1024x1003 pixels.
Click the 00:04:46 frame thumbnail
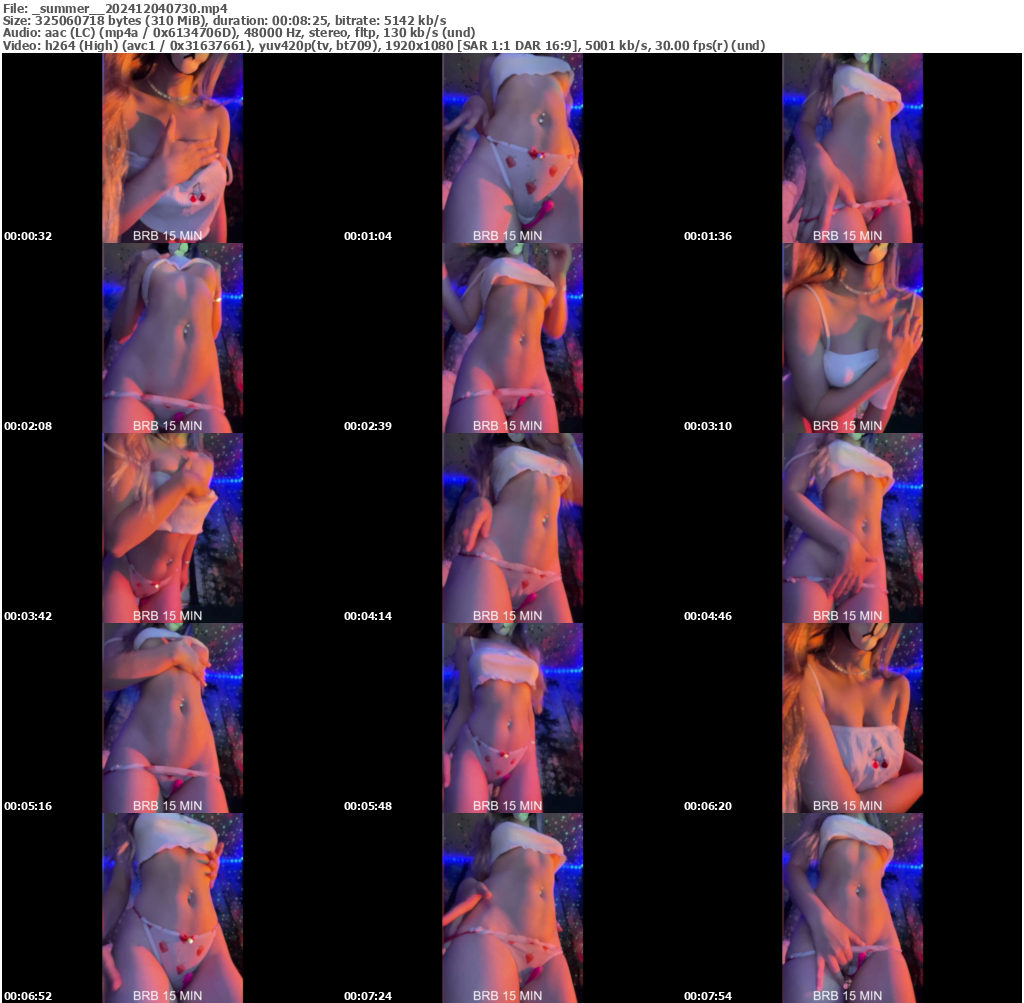pos(852,526)
